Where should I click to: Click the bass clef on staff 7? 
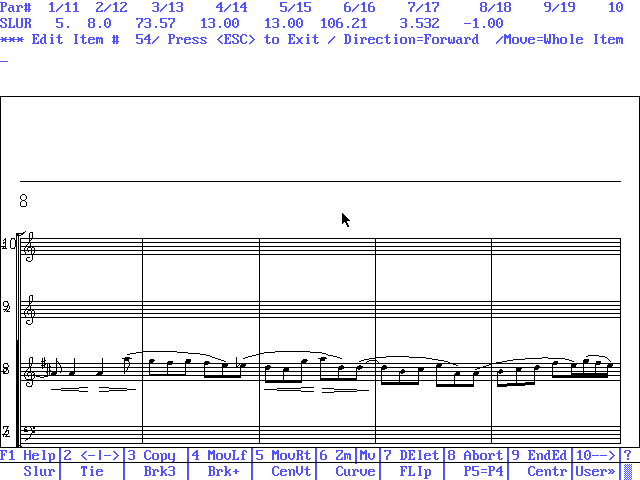(x=31, y=432)
